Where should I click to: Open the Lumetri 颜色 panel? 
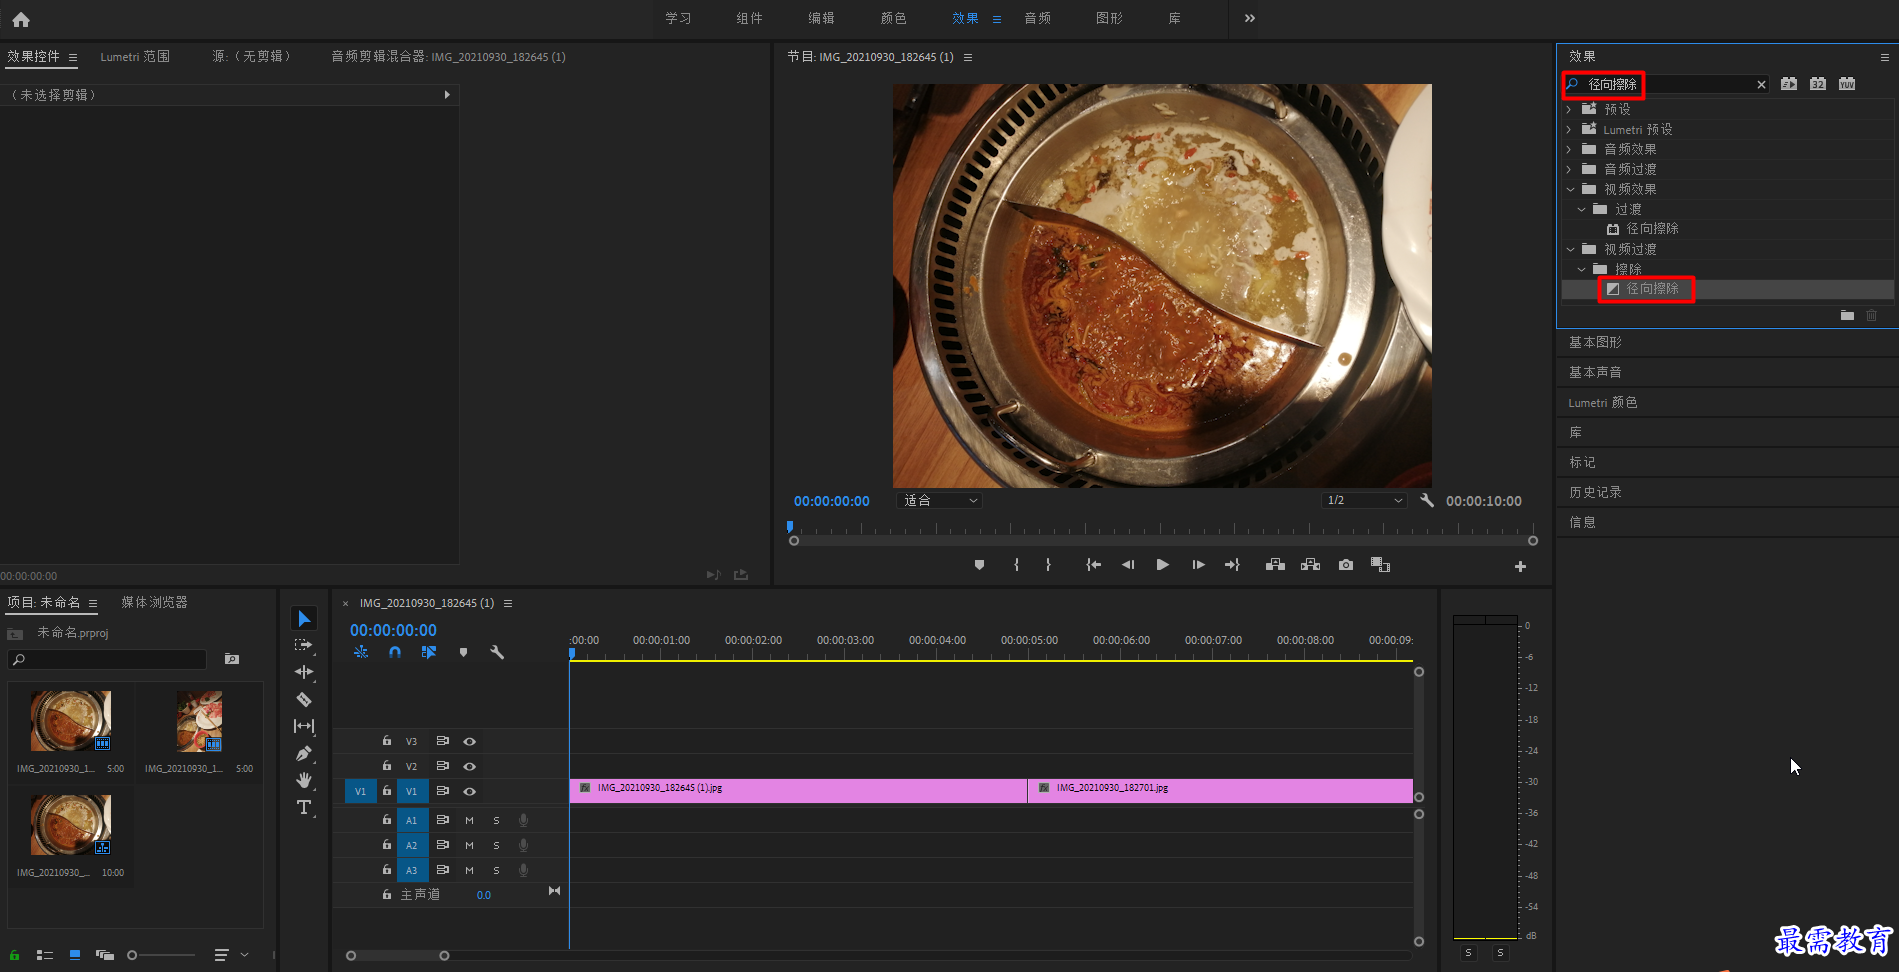(1602, 402)
